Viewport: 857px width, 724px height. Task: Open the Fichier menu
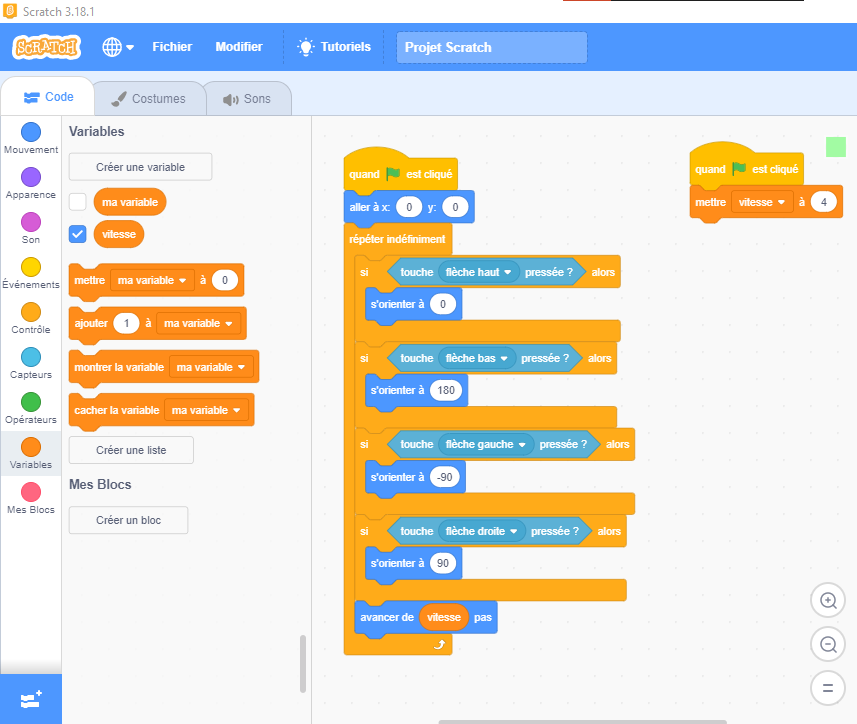pyautogui.click(x=172, y=47)
